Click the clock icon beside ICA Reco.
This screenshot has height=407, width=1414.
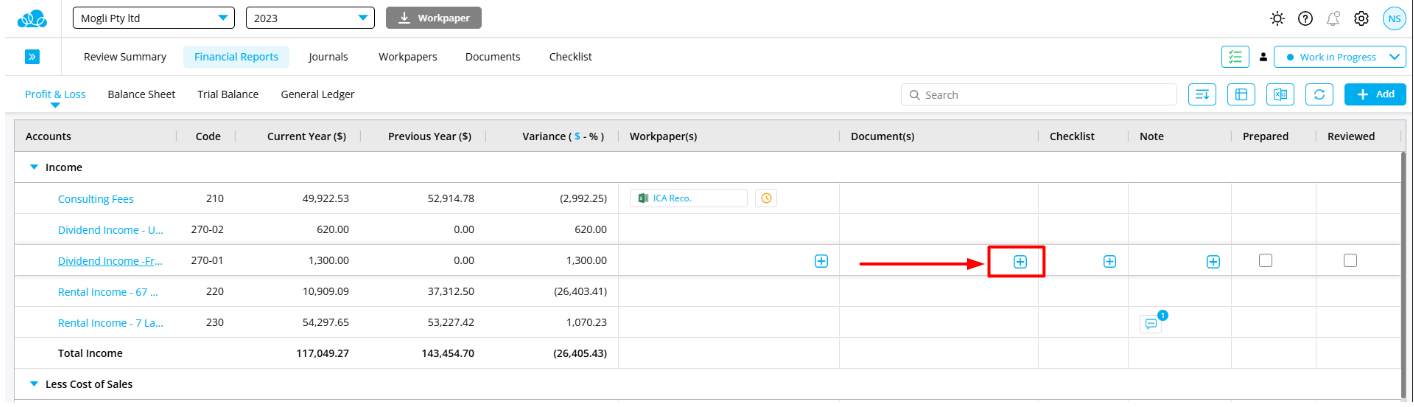pos(766,198)
